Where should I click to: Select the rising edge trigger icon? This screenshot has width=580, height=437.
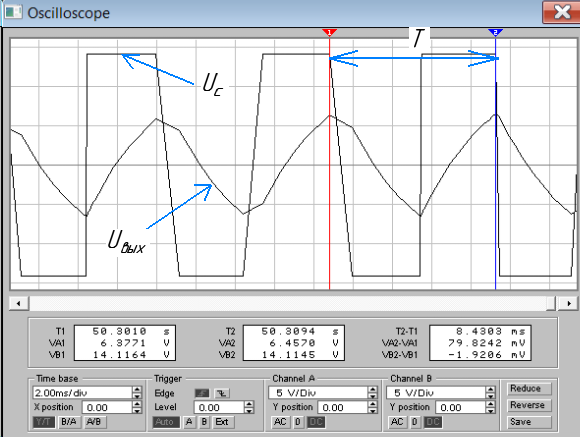pos(202,393)
